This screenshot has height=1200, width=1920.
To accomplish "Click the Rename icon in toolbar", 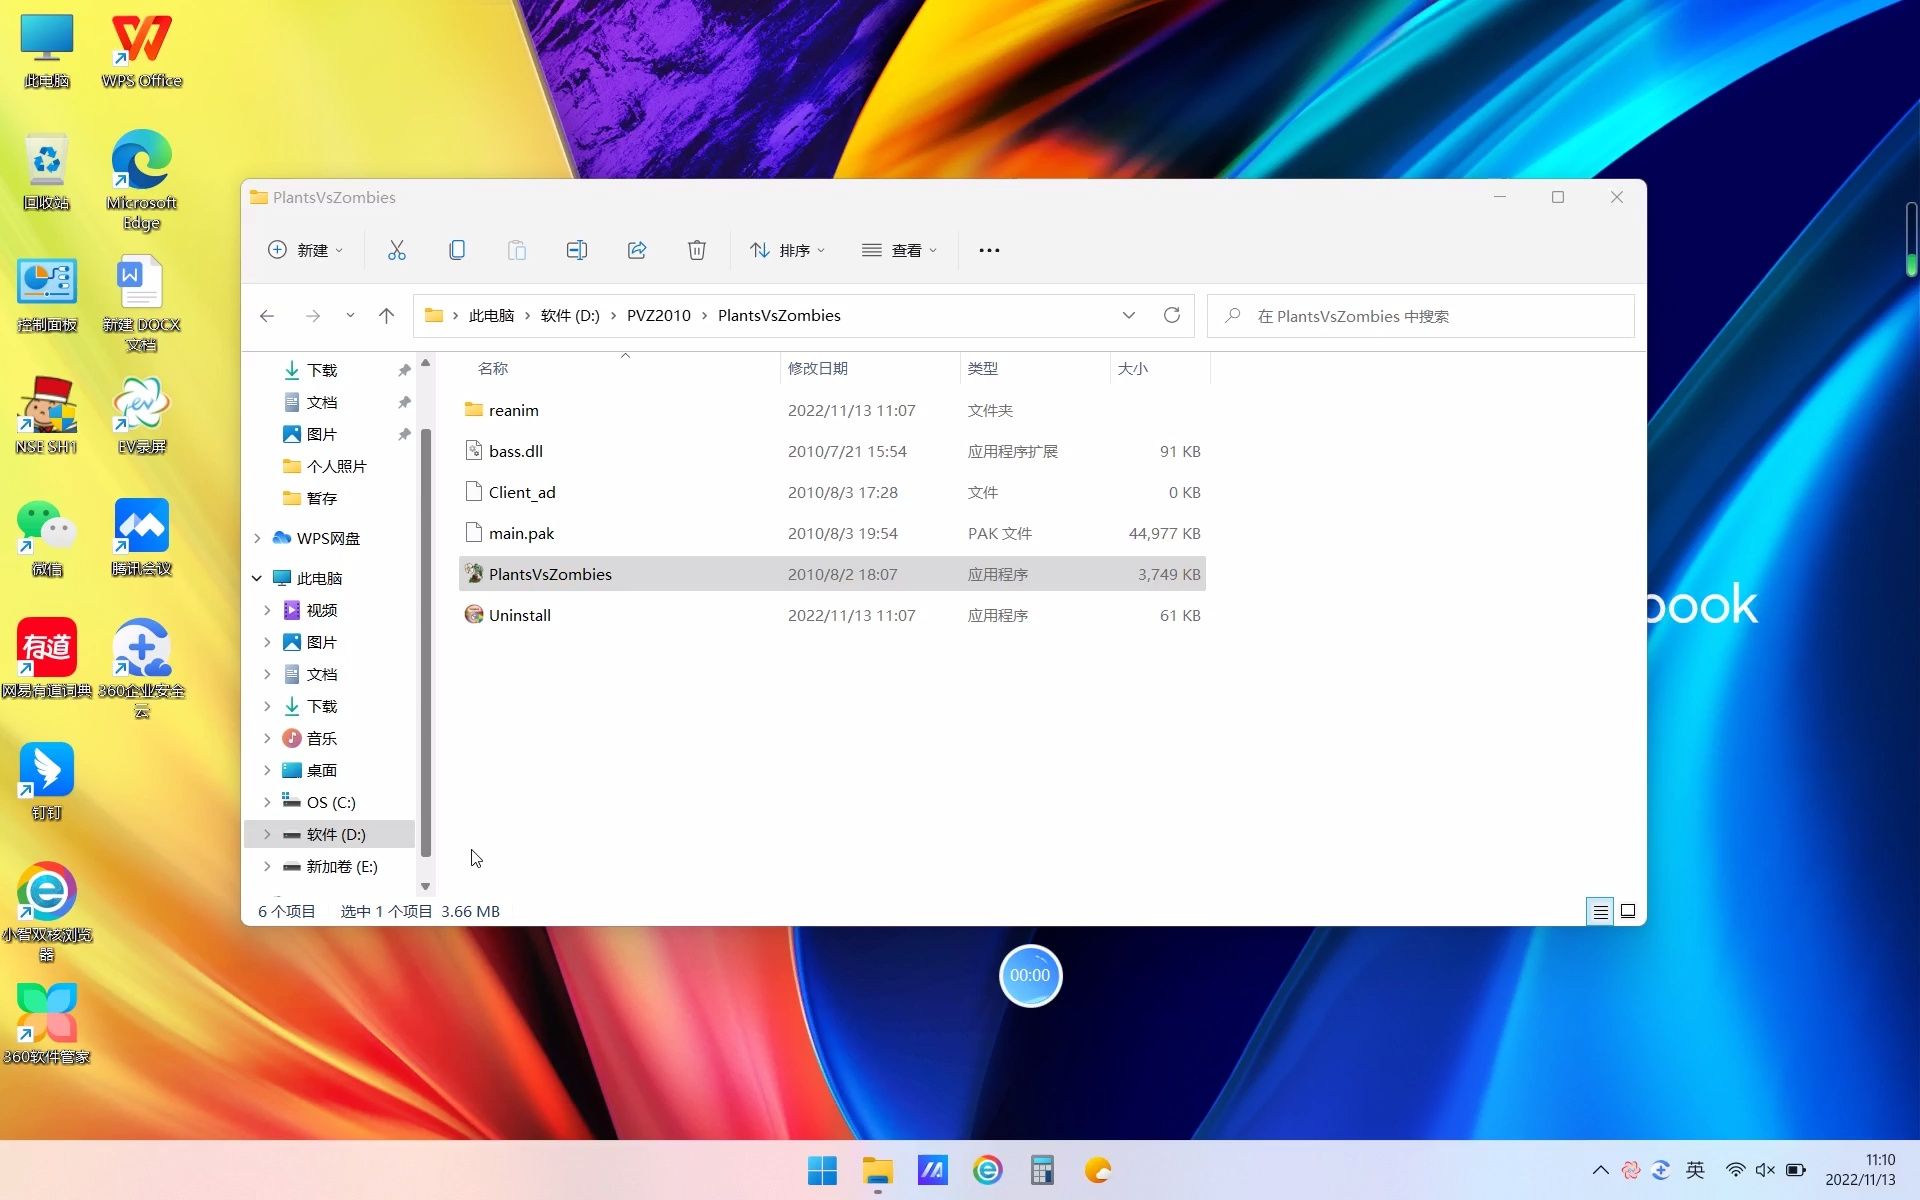I will click(577, 250).
